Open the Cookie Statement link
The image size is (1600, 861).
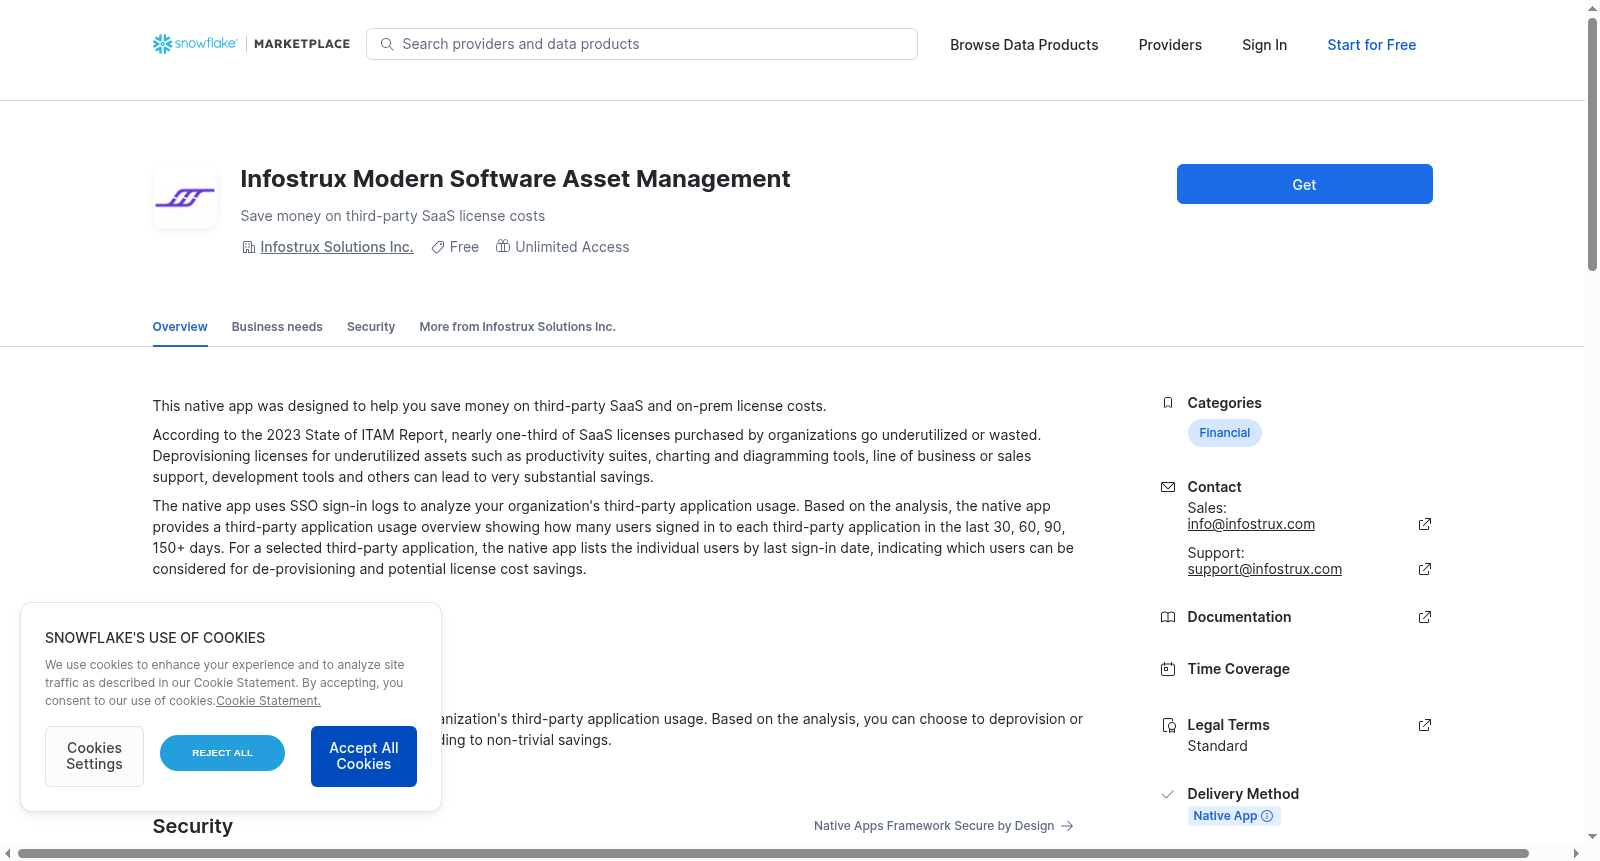(268, 701)
